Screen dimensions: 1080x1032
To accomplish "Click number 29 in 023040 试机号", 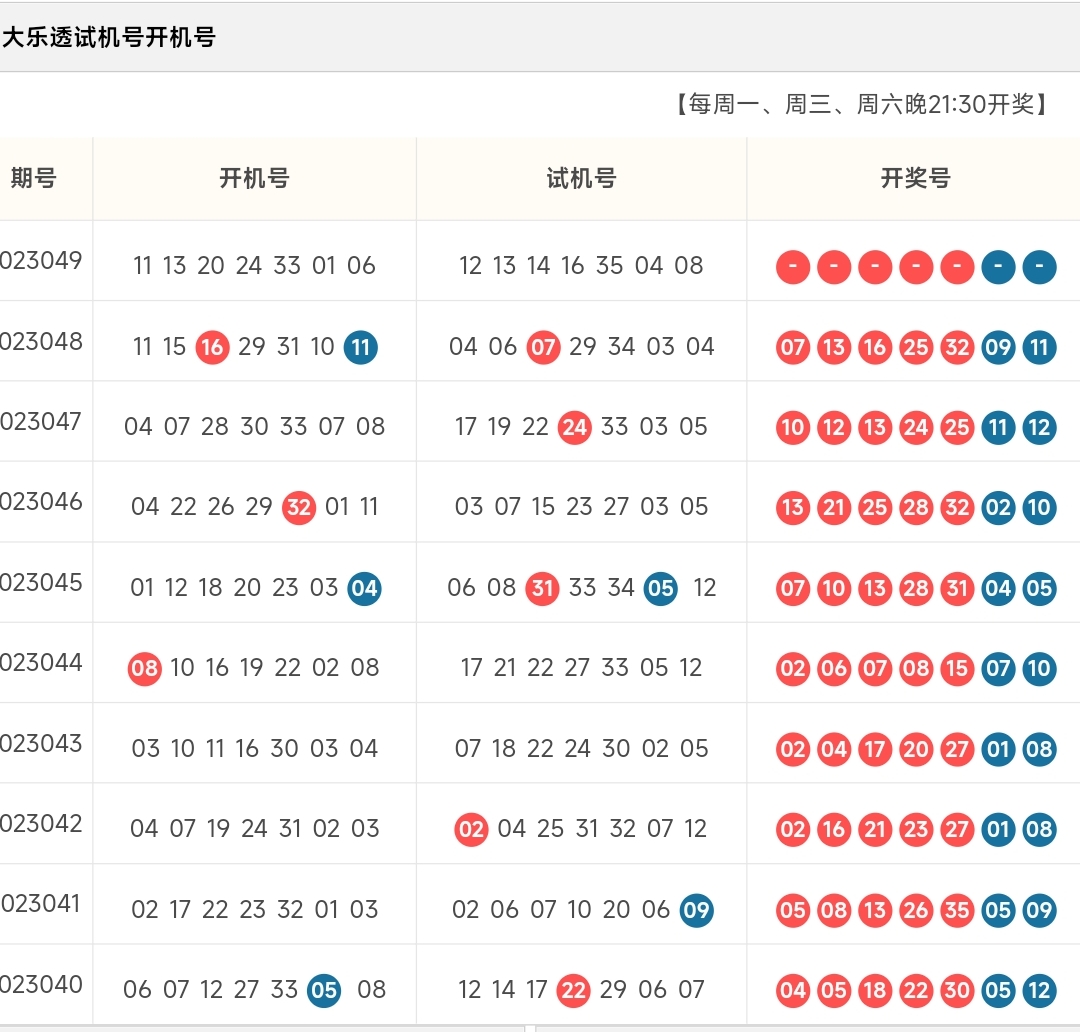I will point(613,989).
